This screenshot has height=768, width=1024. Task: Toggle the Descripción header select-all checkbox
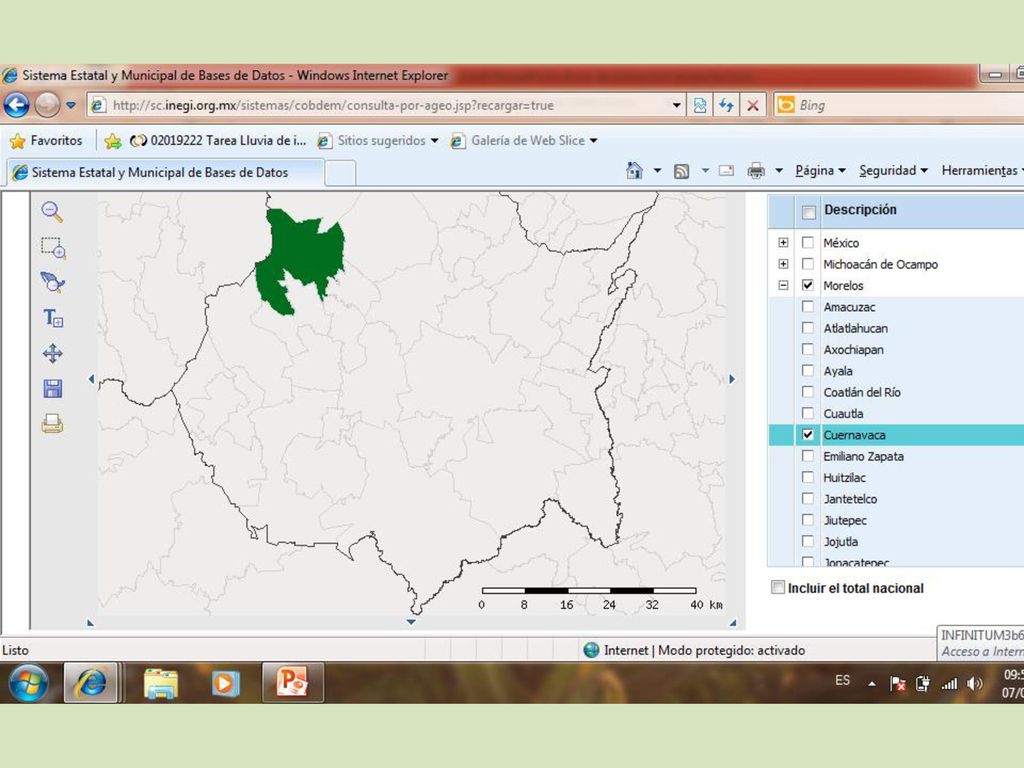808,212
